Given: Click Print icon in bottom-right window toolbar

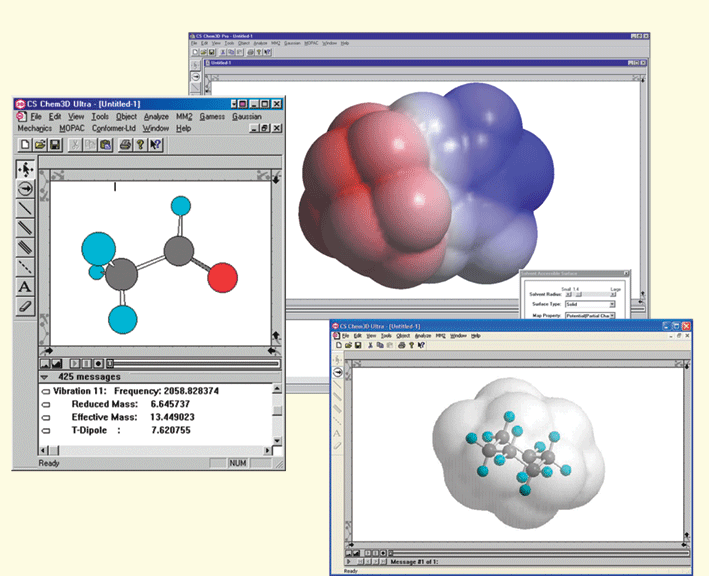Looking at the screenshot, I should 401,345.
